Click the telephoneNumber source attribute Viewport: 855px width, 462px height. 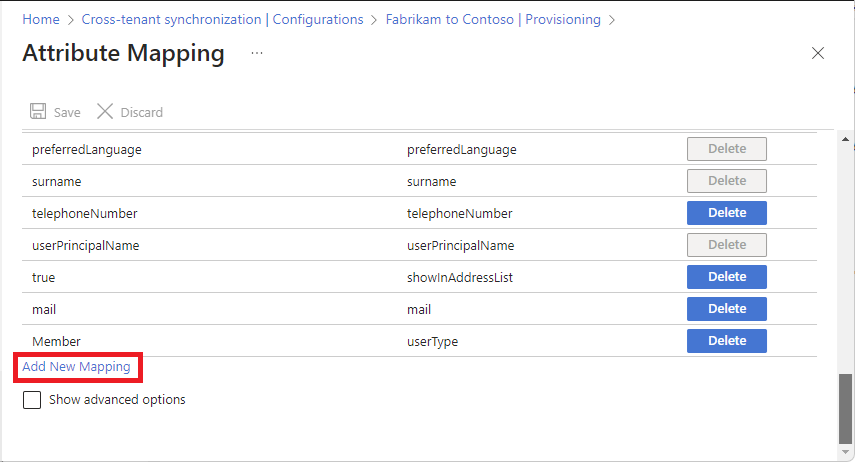(84, 213)
